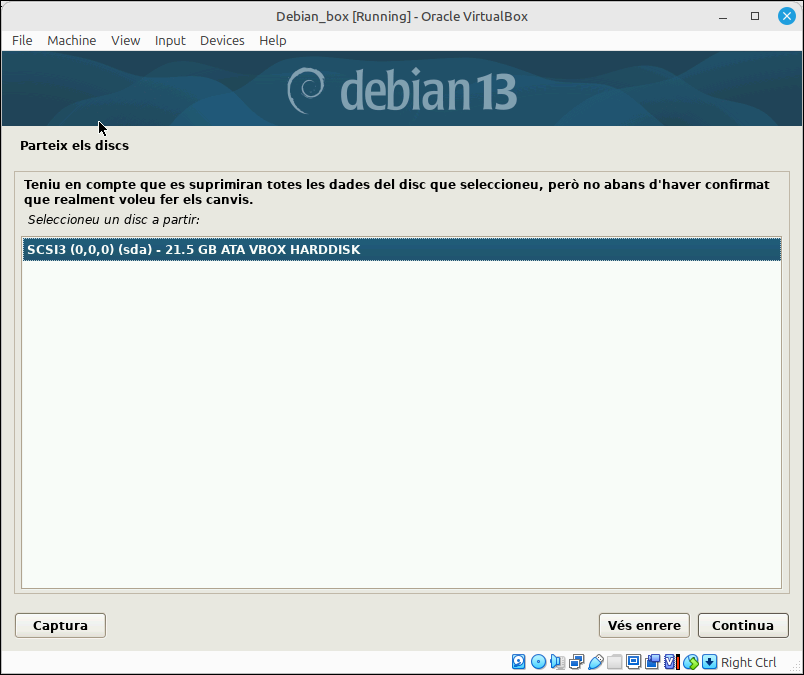
Task: Click the Right Ctrl host key label
Action: coord(749,662)
